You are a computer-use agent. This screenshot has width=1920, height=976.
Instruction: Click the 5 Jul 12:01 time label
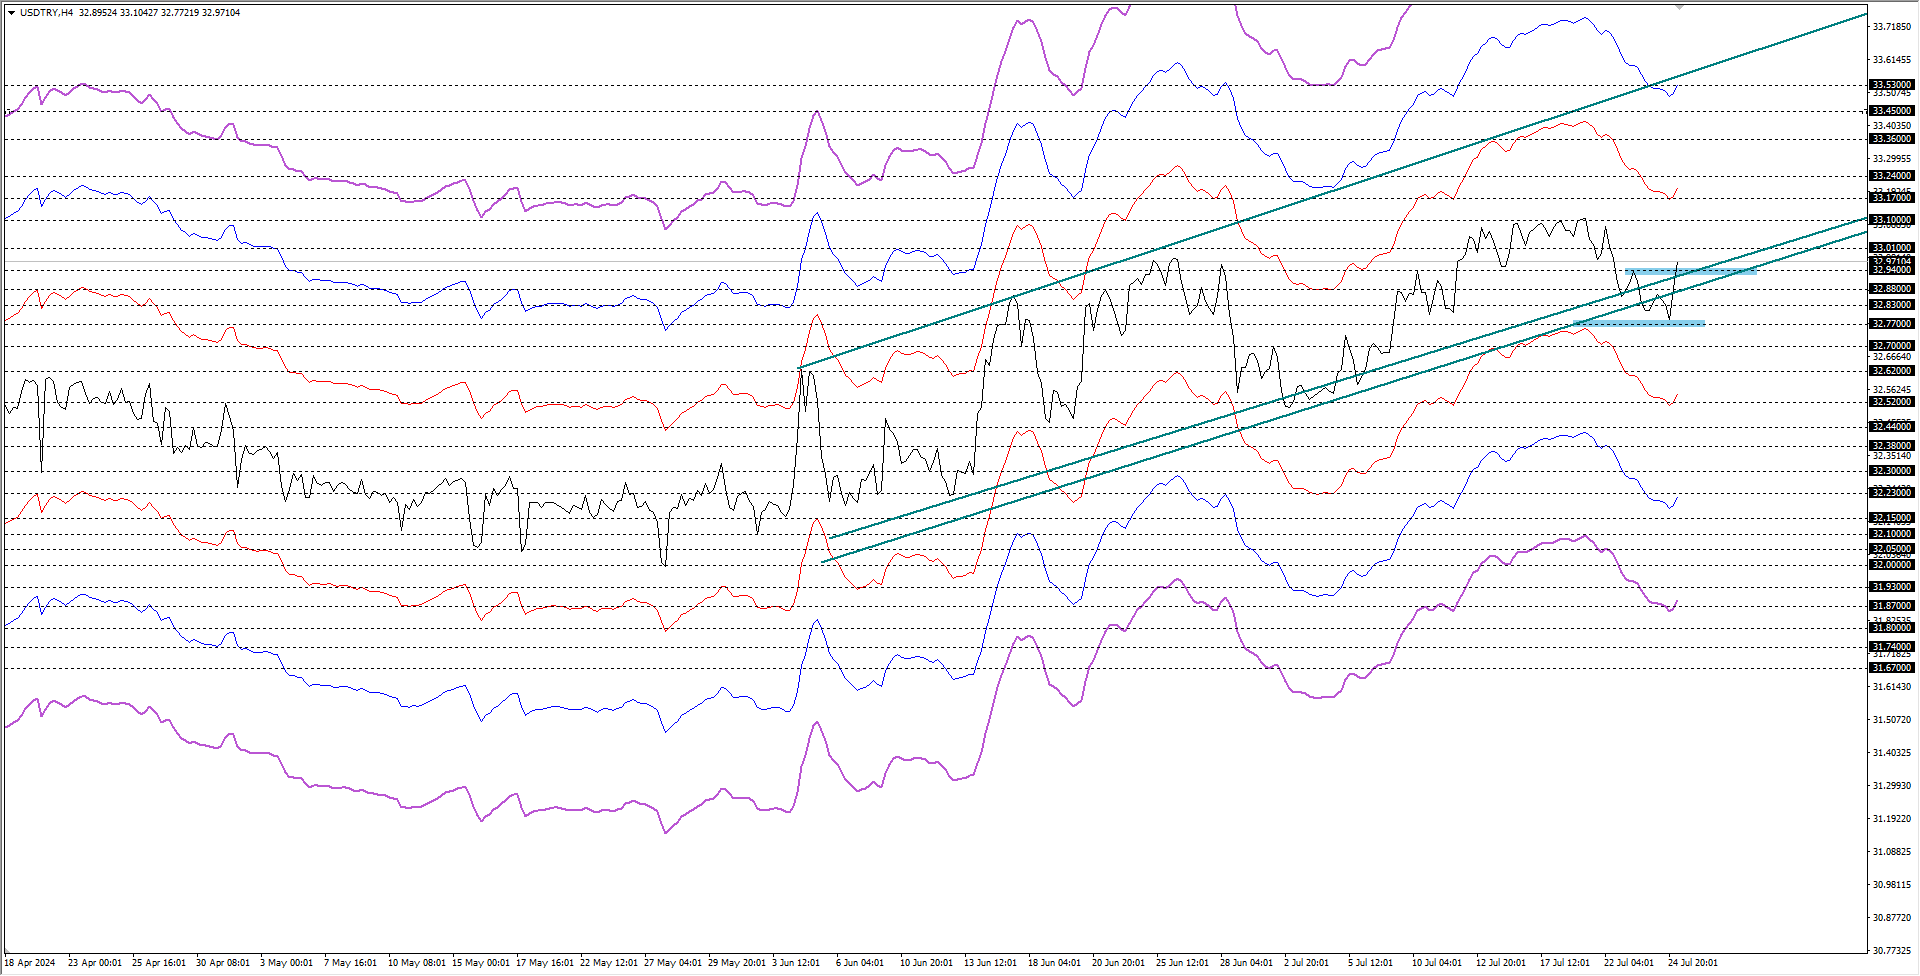coord(1370,963)
